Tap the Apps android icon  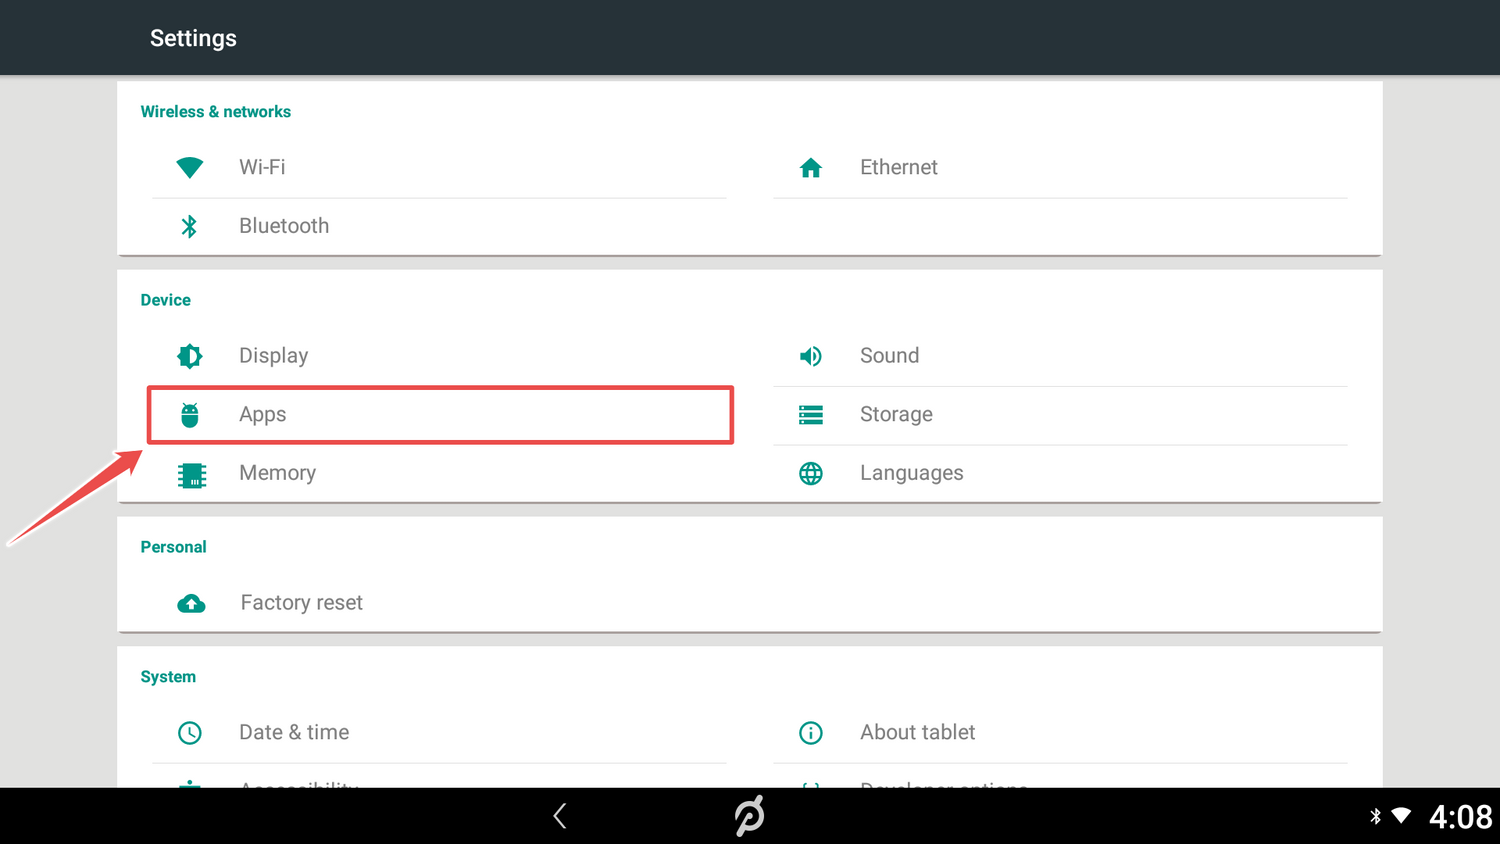[x=189, y=415]
